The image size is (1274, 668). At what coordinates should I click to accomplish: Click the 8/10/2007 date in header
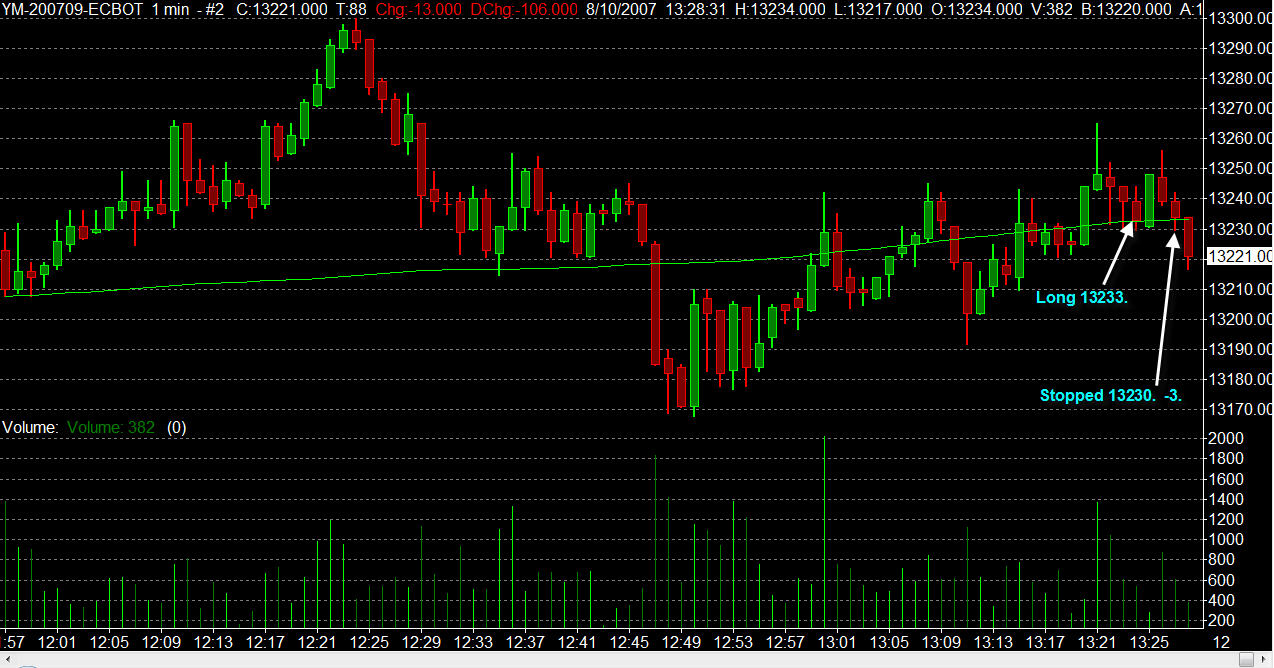[620, 9]
